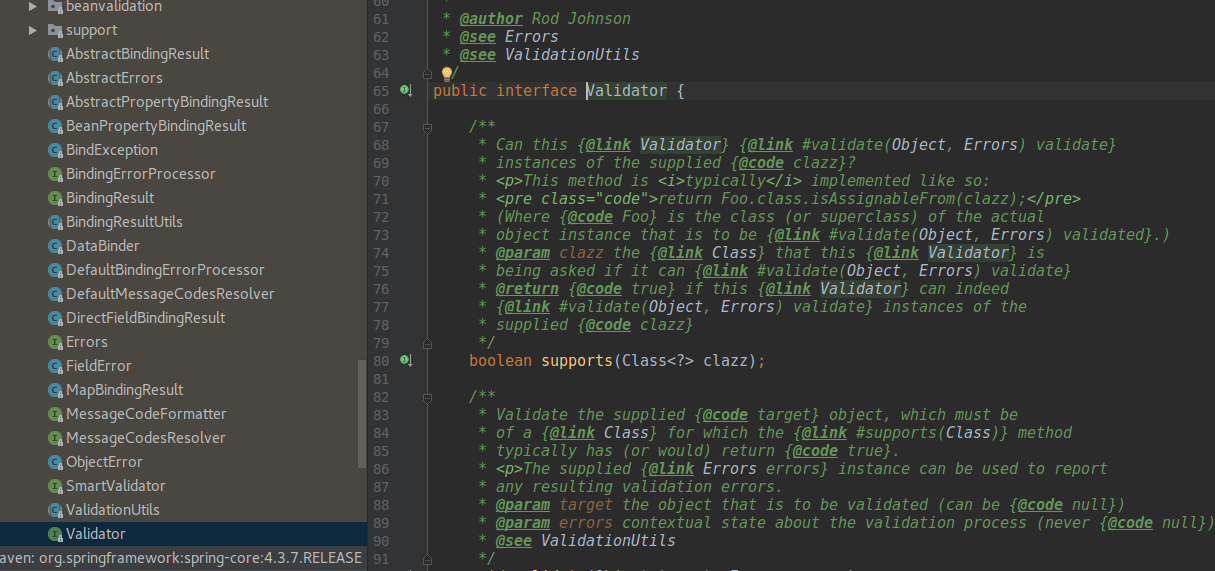The width and height of the screenshot is (1215, 571).
Task: Select the highlighted Validator file in the tree
Action: pyautogui.click(x=95, y=534)
